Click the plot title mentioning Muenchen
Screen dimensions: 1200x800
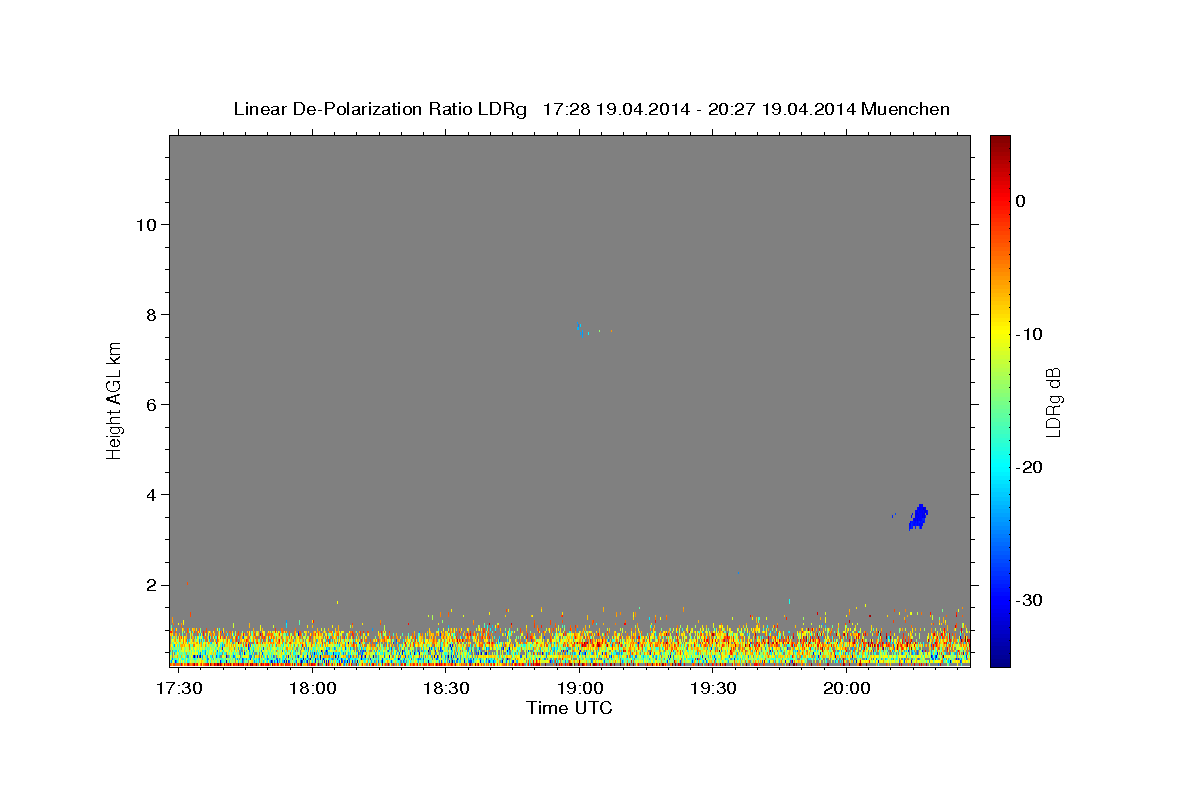[x=591, y=109]
